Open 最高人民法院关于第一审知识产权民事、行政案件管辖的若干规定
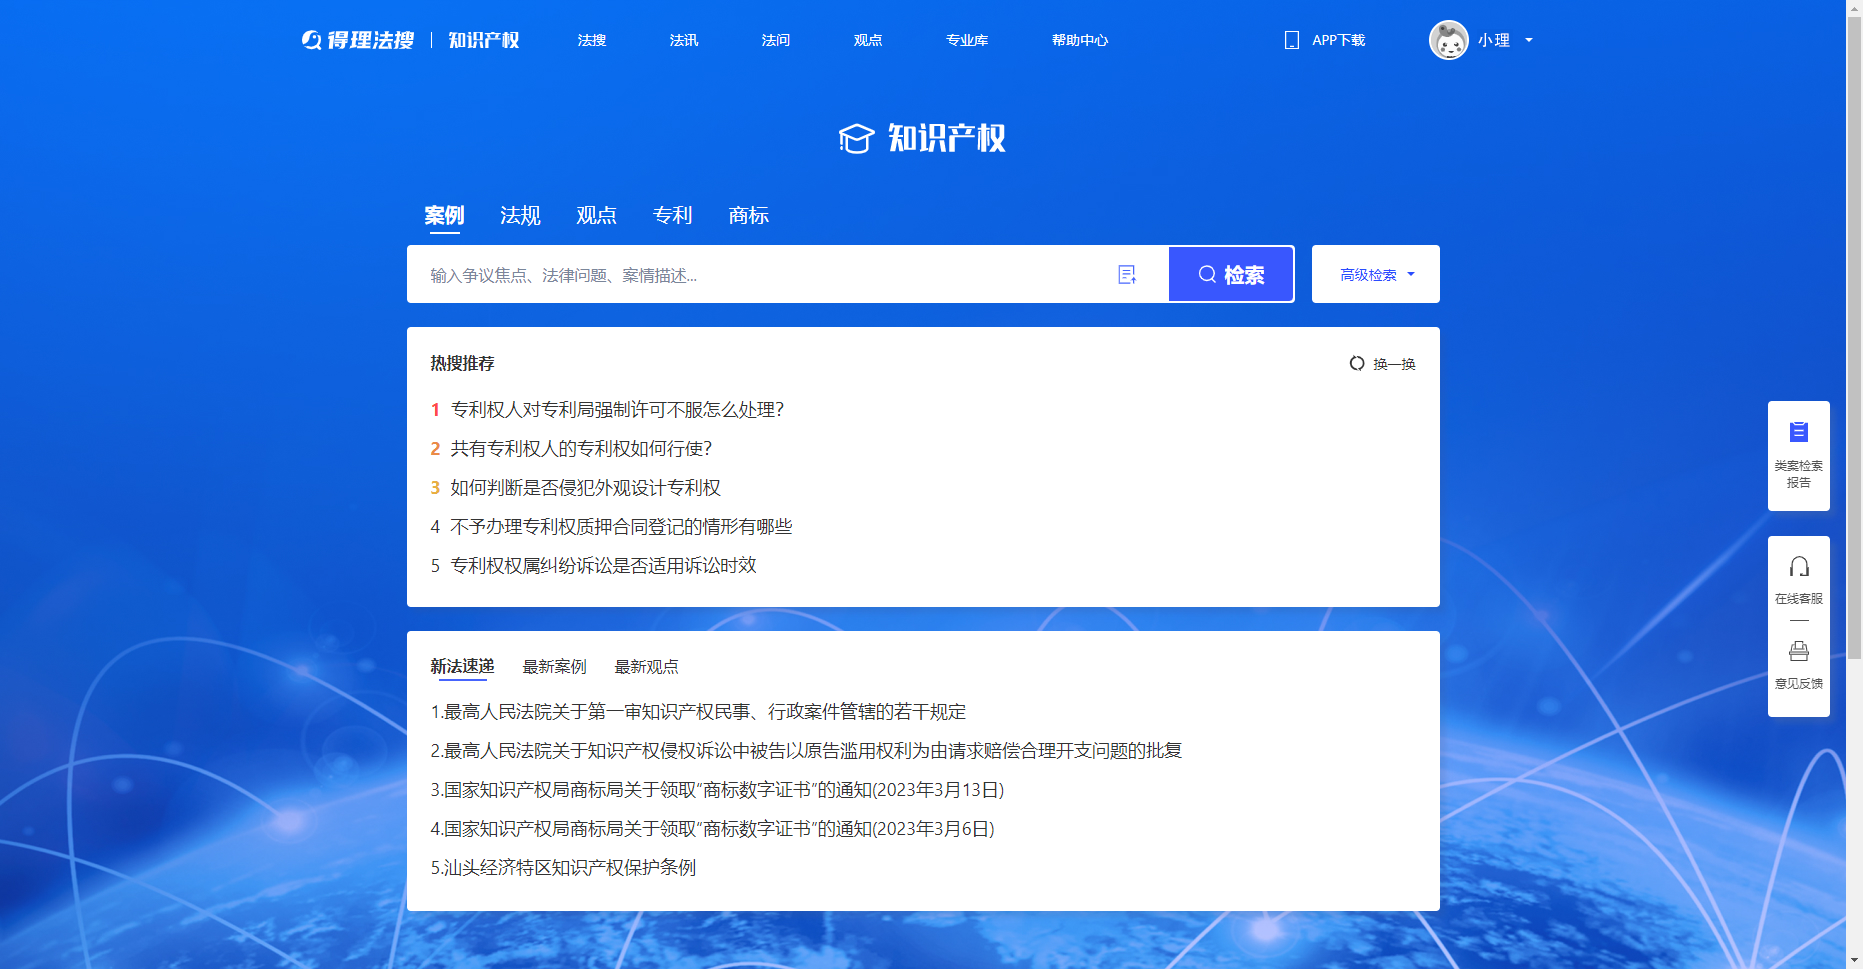This screenshot has width=1863, height=969. tap(698, 711)
